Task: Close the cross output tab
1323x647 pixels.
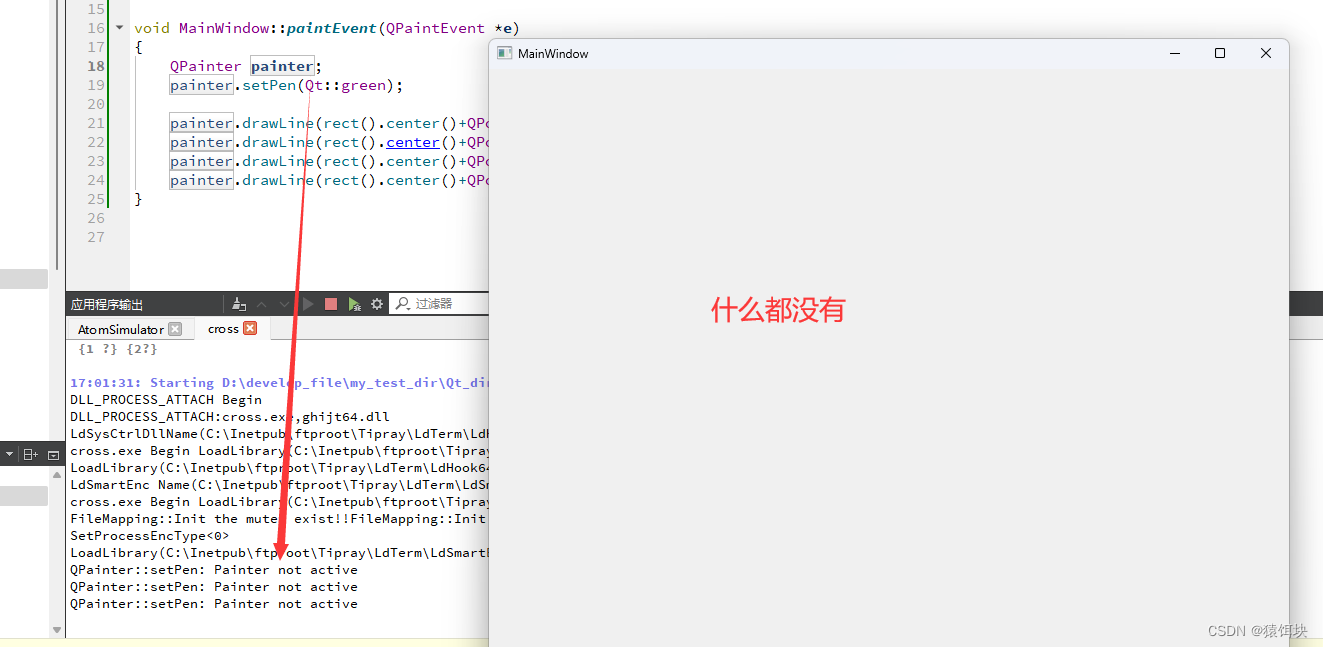Action: point(250,328)
